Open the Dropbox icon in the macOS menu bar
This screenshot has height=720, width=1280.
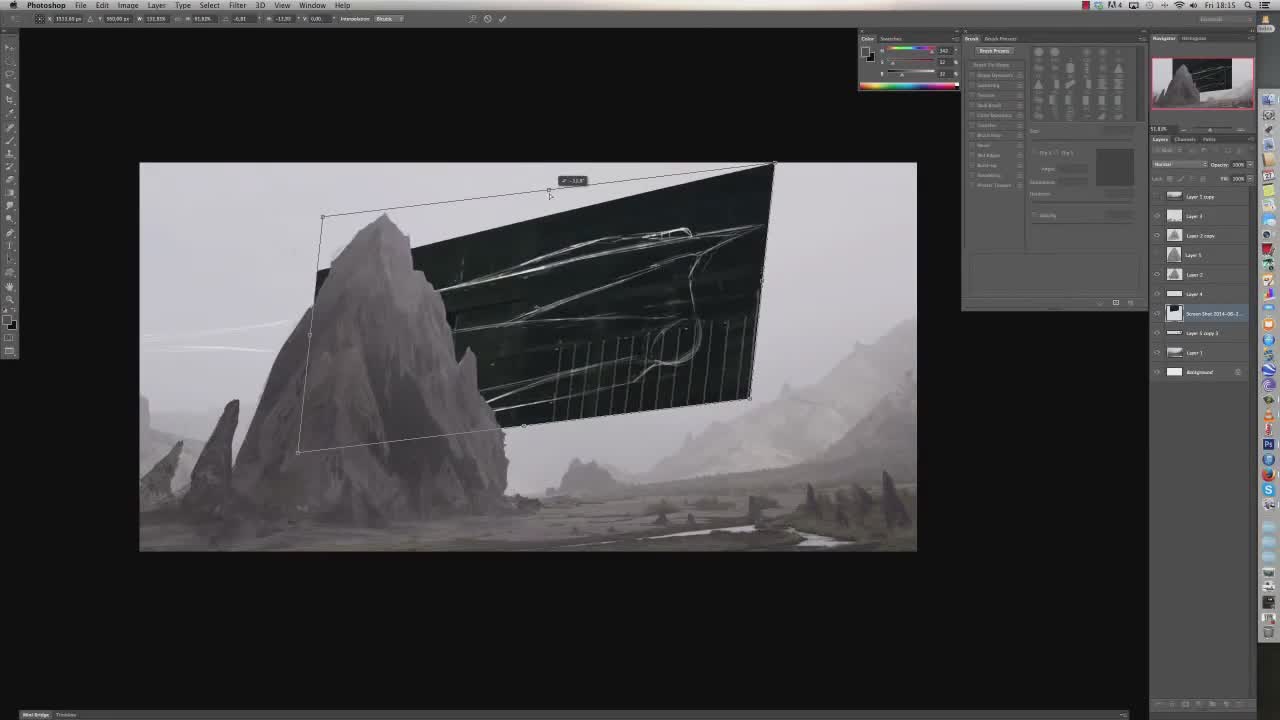[x=1098, y=6]
